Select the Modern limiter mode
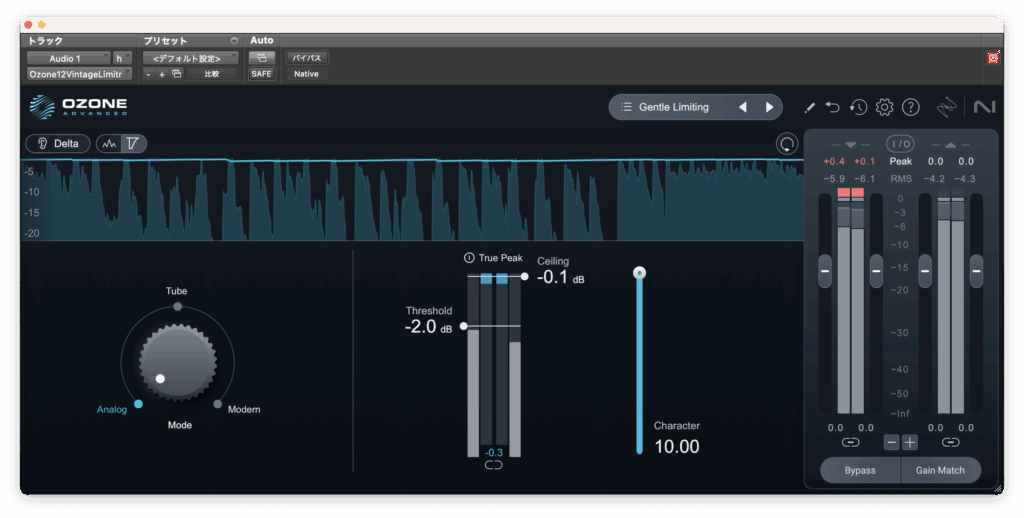This screenshot has width=1024, height=518. click(218, 404)
